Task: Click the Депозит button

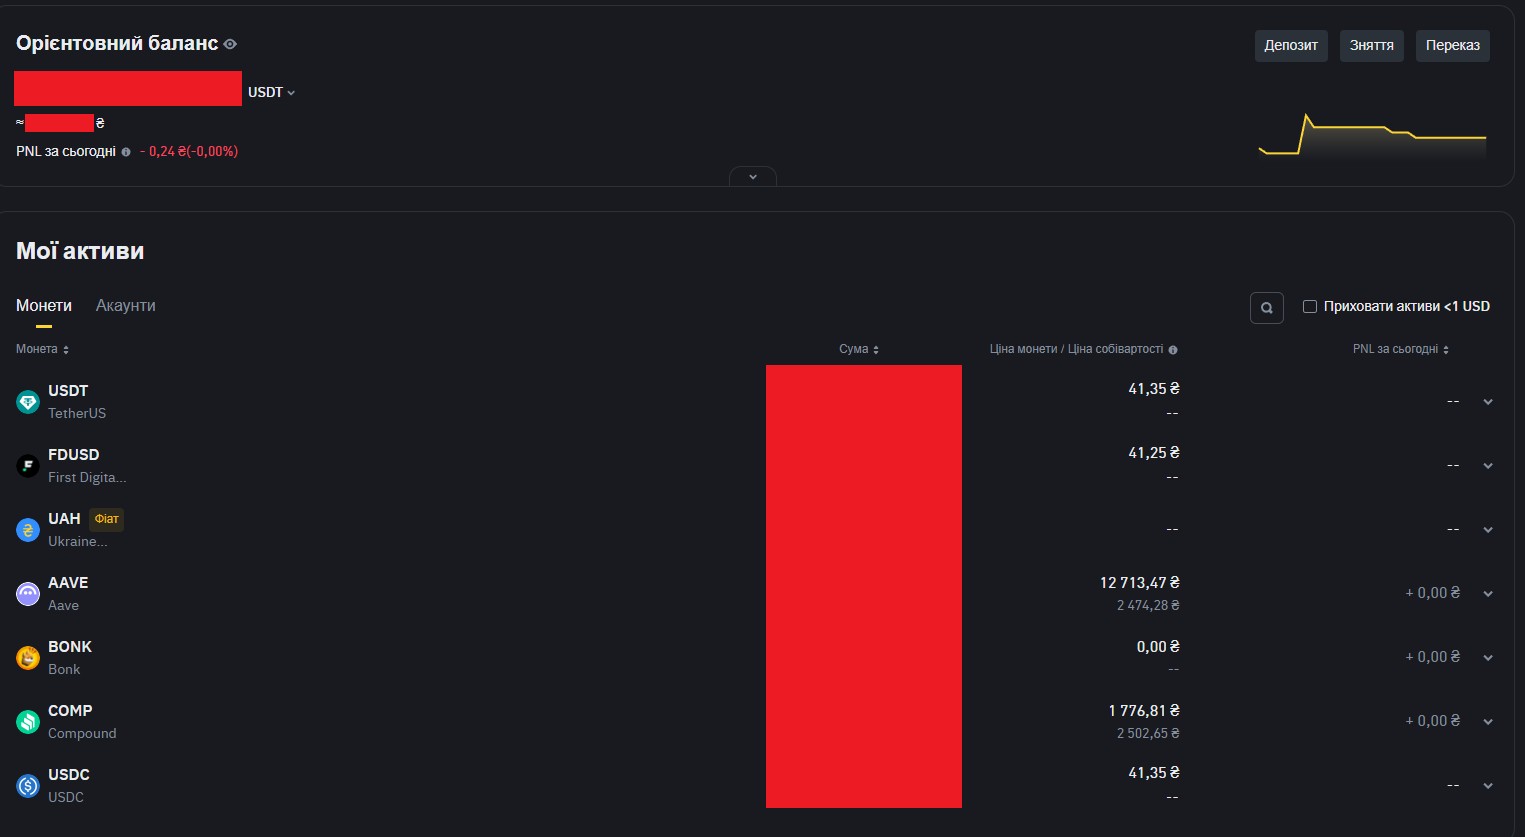Action: [x=1291, y=45]
